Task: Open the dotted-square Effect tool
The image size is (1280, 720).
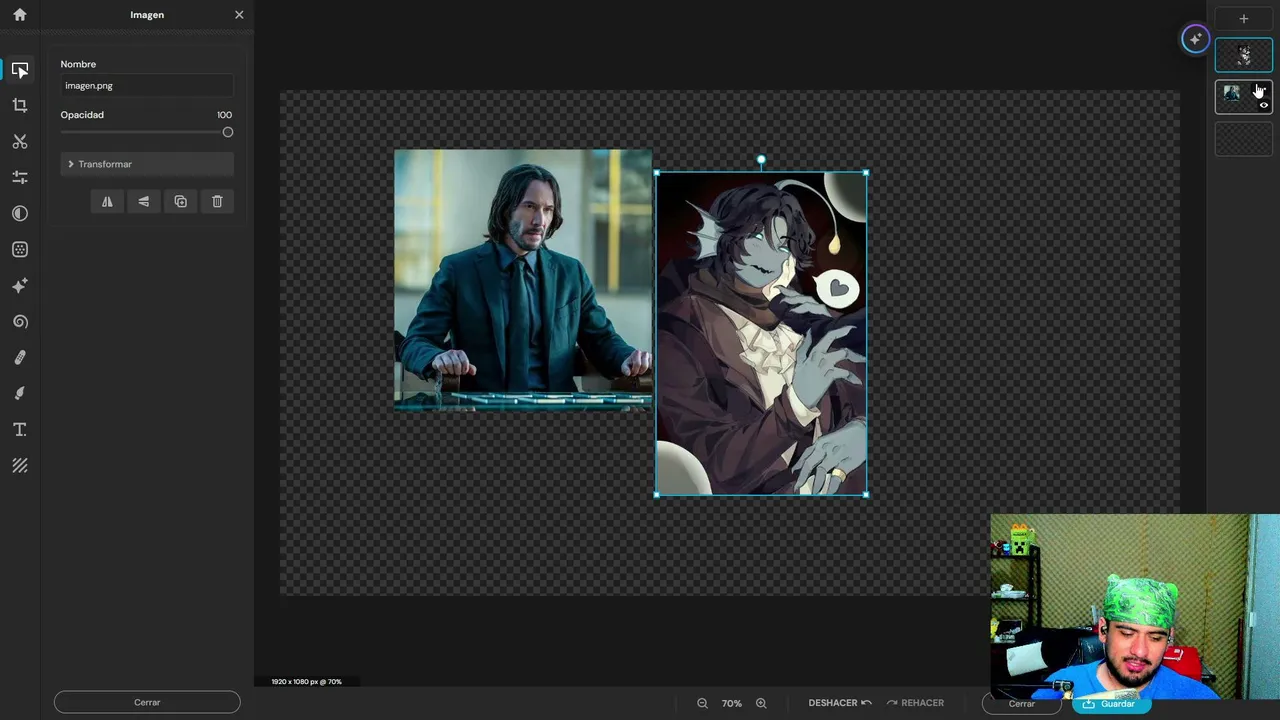Action: pyautogui.click(x=20, y=249)
